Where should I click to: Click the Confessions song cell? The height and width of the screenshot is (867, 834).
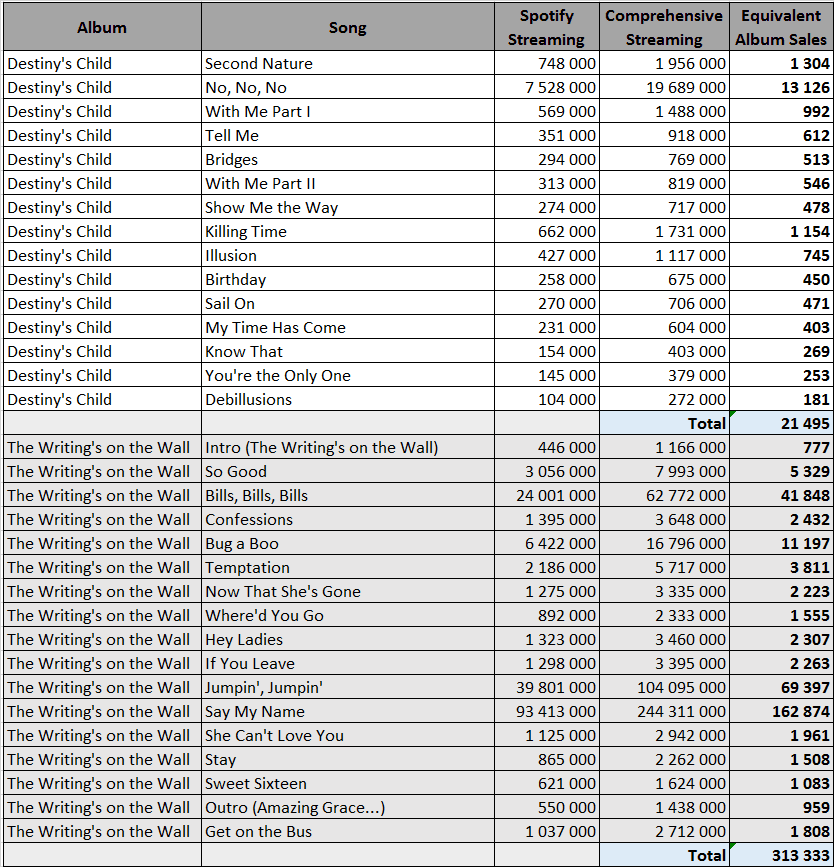(348, 519)
